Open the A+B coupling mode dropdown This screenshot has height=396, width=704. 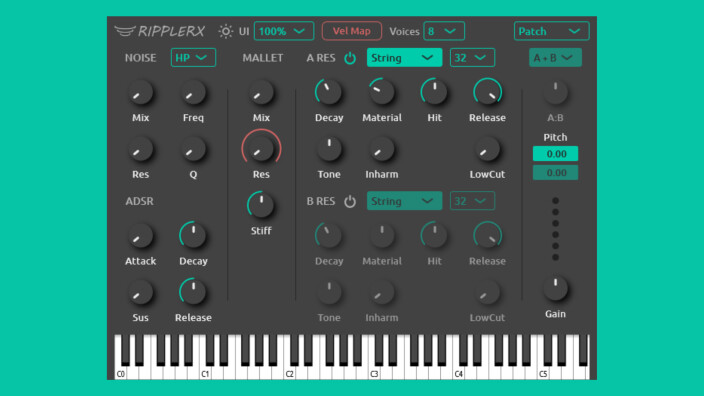(555, 57)
